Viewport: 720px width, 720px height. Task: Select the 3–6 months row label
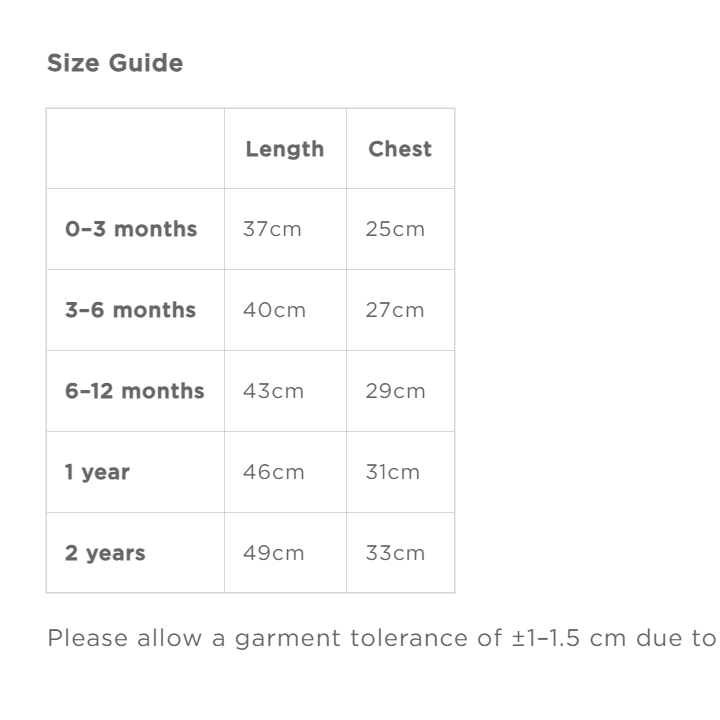point(131,310)
